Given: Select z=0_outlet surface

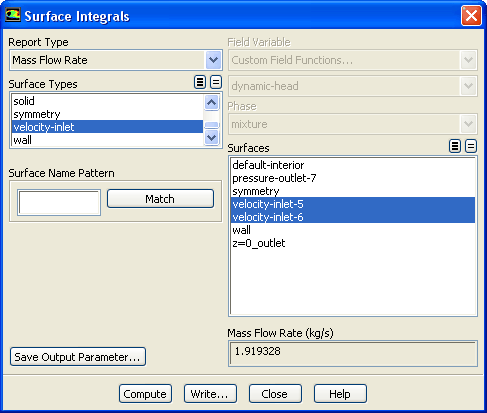Looking at the screenshot, I should click(x=353, y=243).
